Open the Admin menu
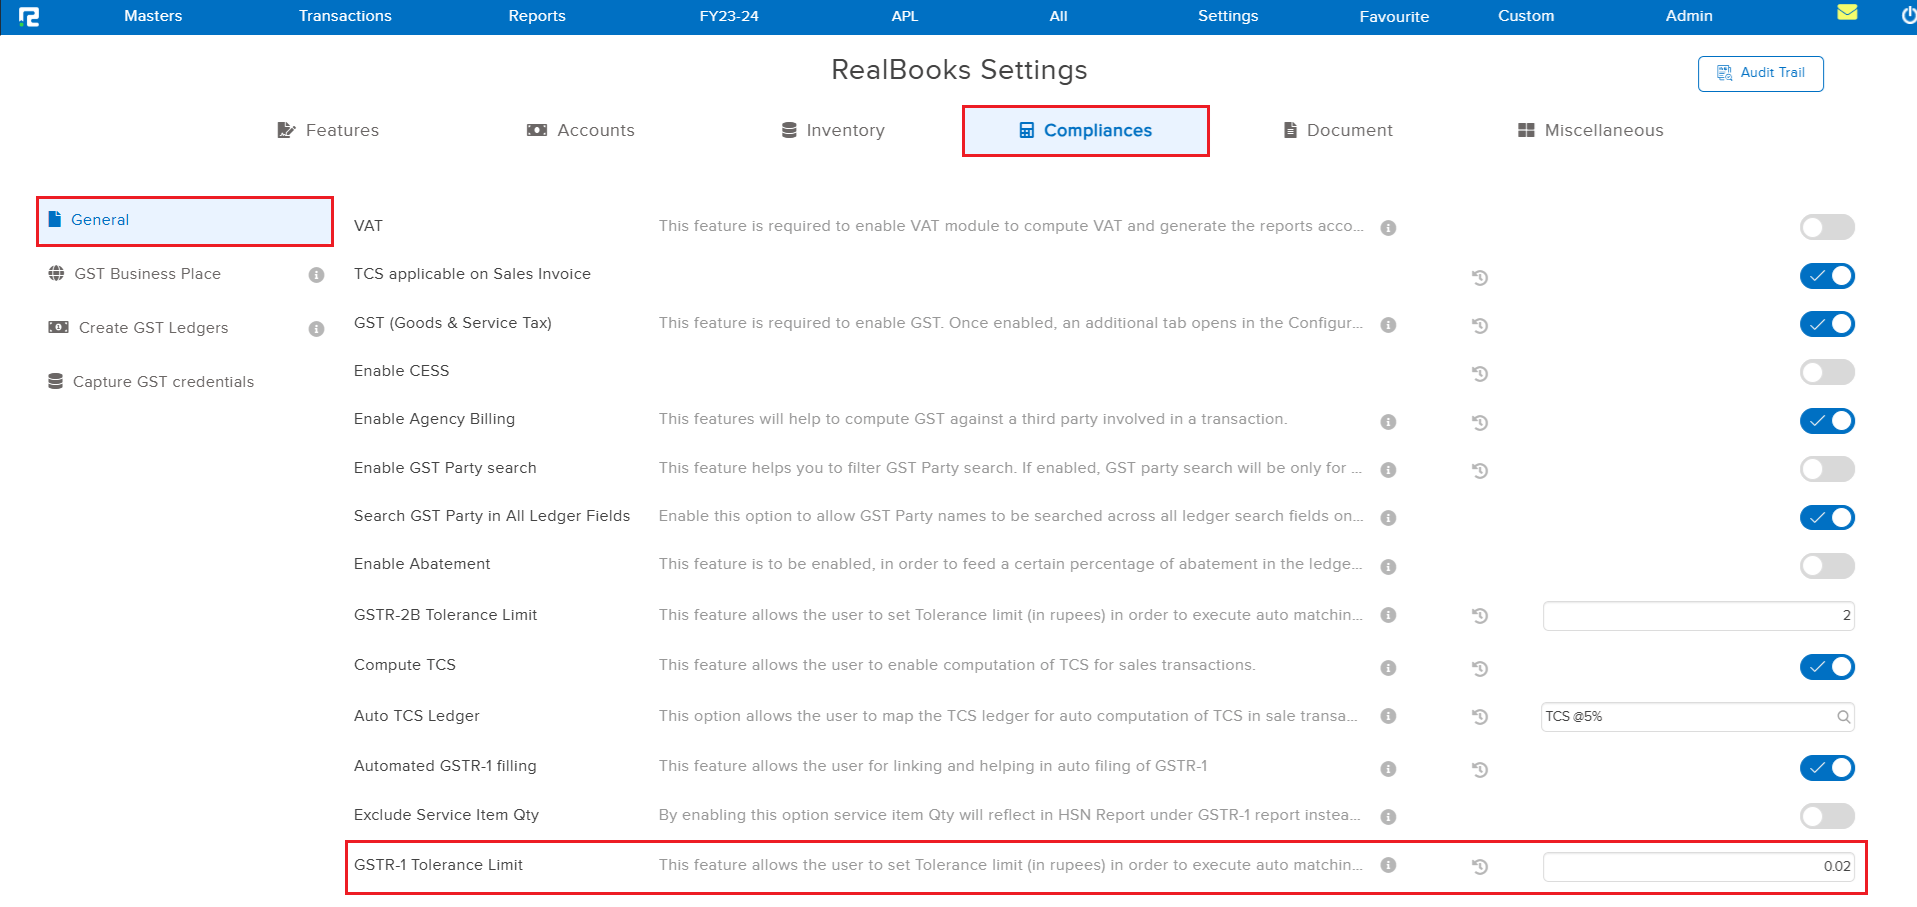 (x=1689, y=16)
